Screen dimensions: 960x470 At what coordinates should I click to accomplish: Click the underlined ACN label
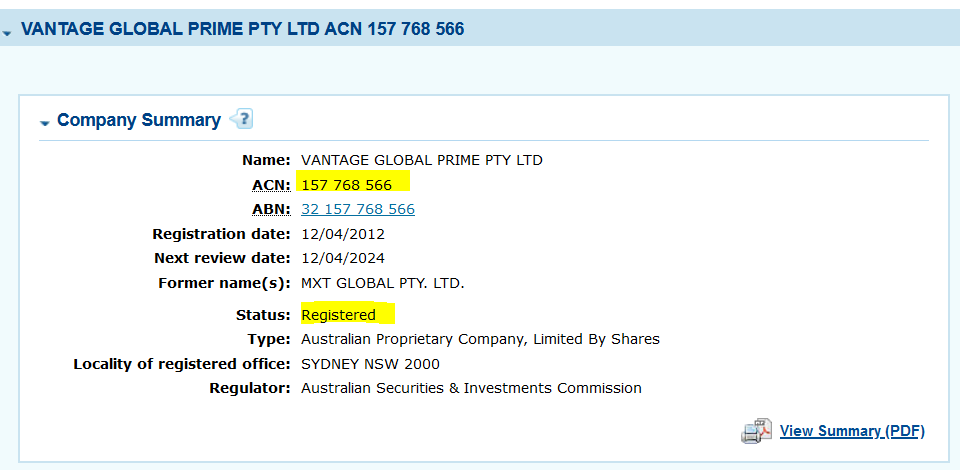271,185
